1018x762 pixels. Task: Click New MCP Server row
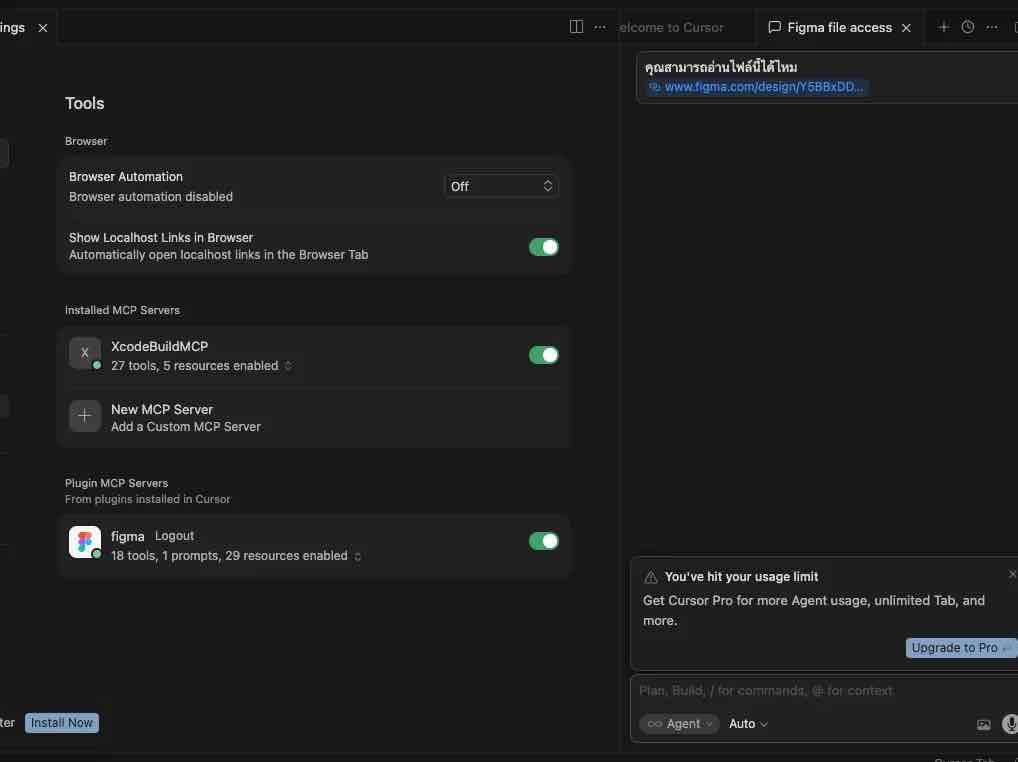(314, 417)
